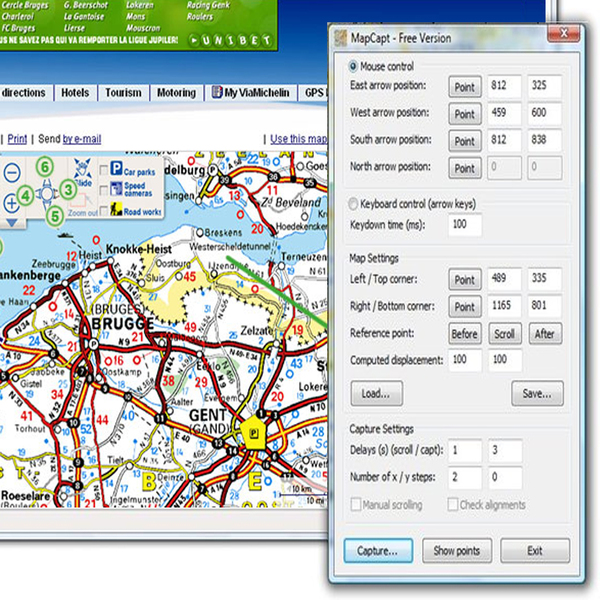Image resolution: width=600 pixels, height=600 pixels.
Task: Click the Capture... button
Action: click(x=378, y=551)
